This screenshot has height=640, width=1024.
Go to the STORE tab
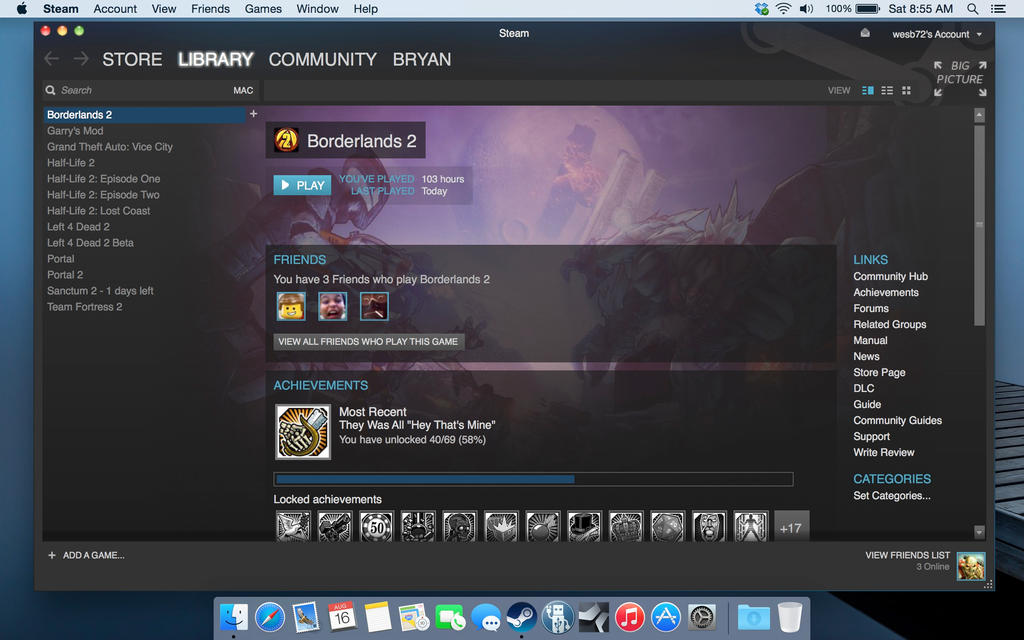[x=132, y=59]
